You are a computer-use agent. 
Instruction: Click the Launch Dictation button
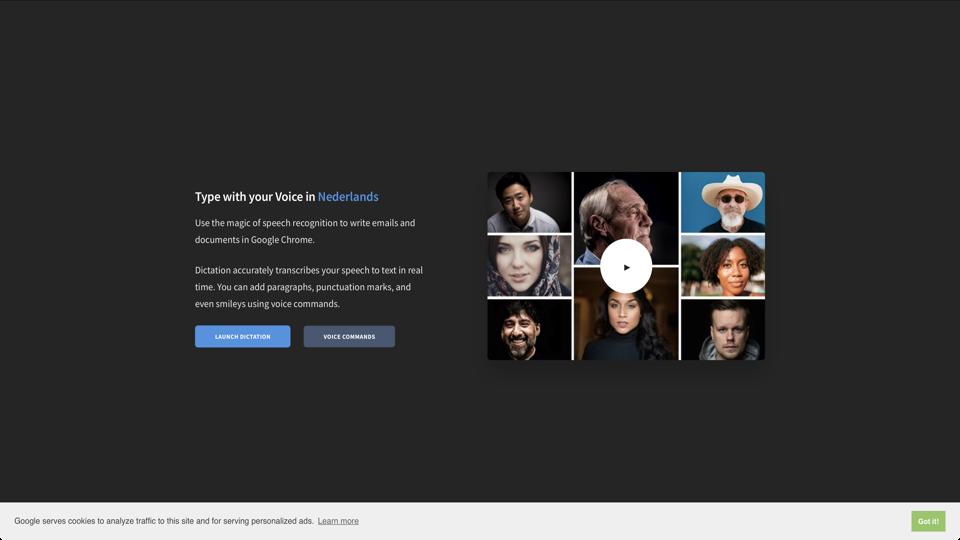tap(242, 336)
